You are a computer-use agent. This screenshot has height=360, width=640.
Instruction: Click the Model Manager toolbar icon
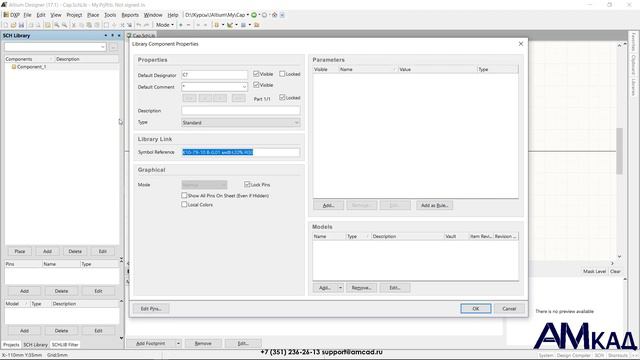[257, 25]
